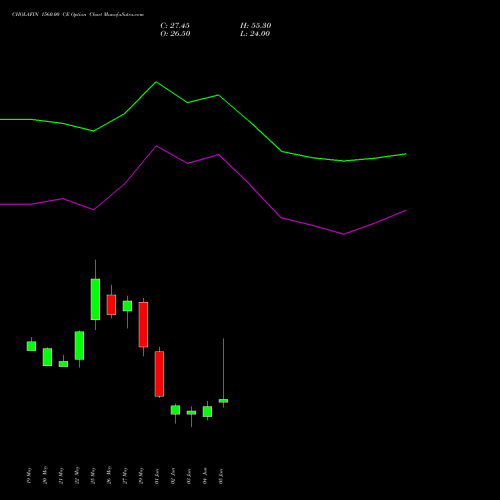Screen dimensions: 500x500
Task: Select the red candlestick for 26 May
Action: (x=111, y=305)
